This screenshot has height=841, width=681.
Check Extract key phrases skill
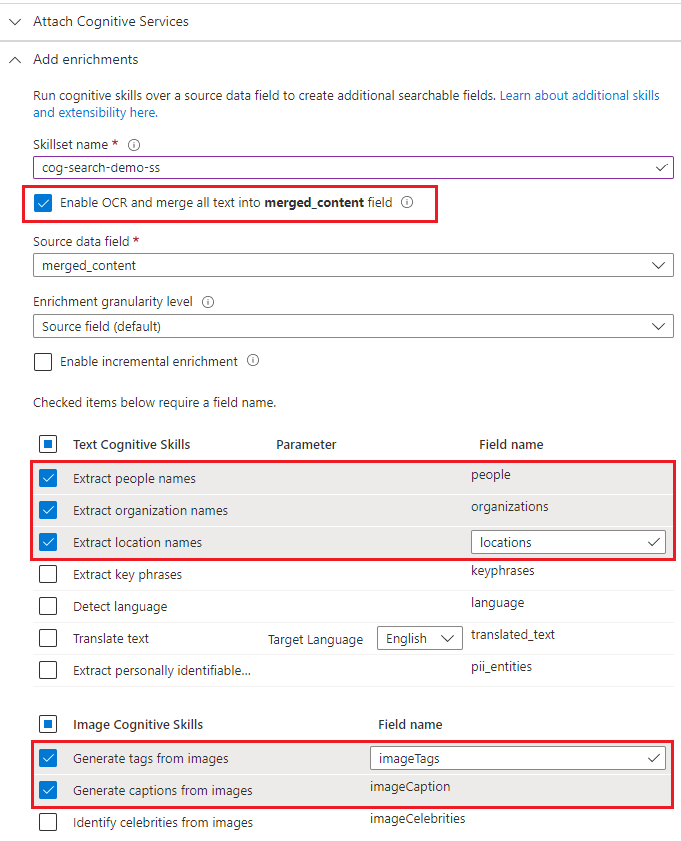48,575
